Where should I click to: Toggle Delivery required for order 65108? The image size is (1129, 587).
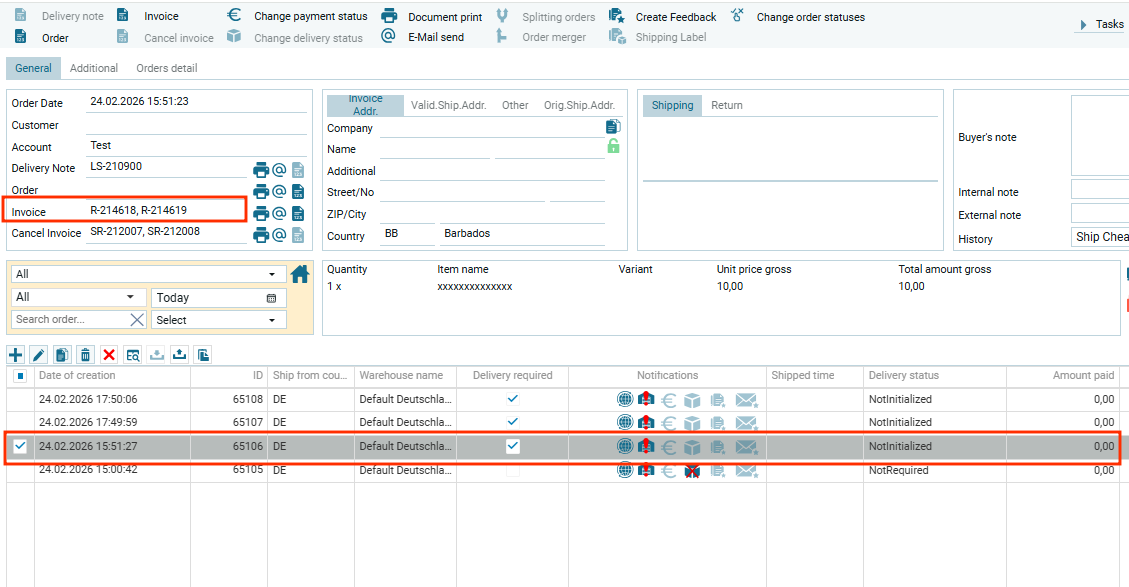(x=513, y=398)
